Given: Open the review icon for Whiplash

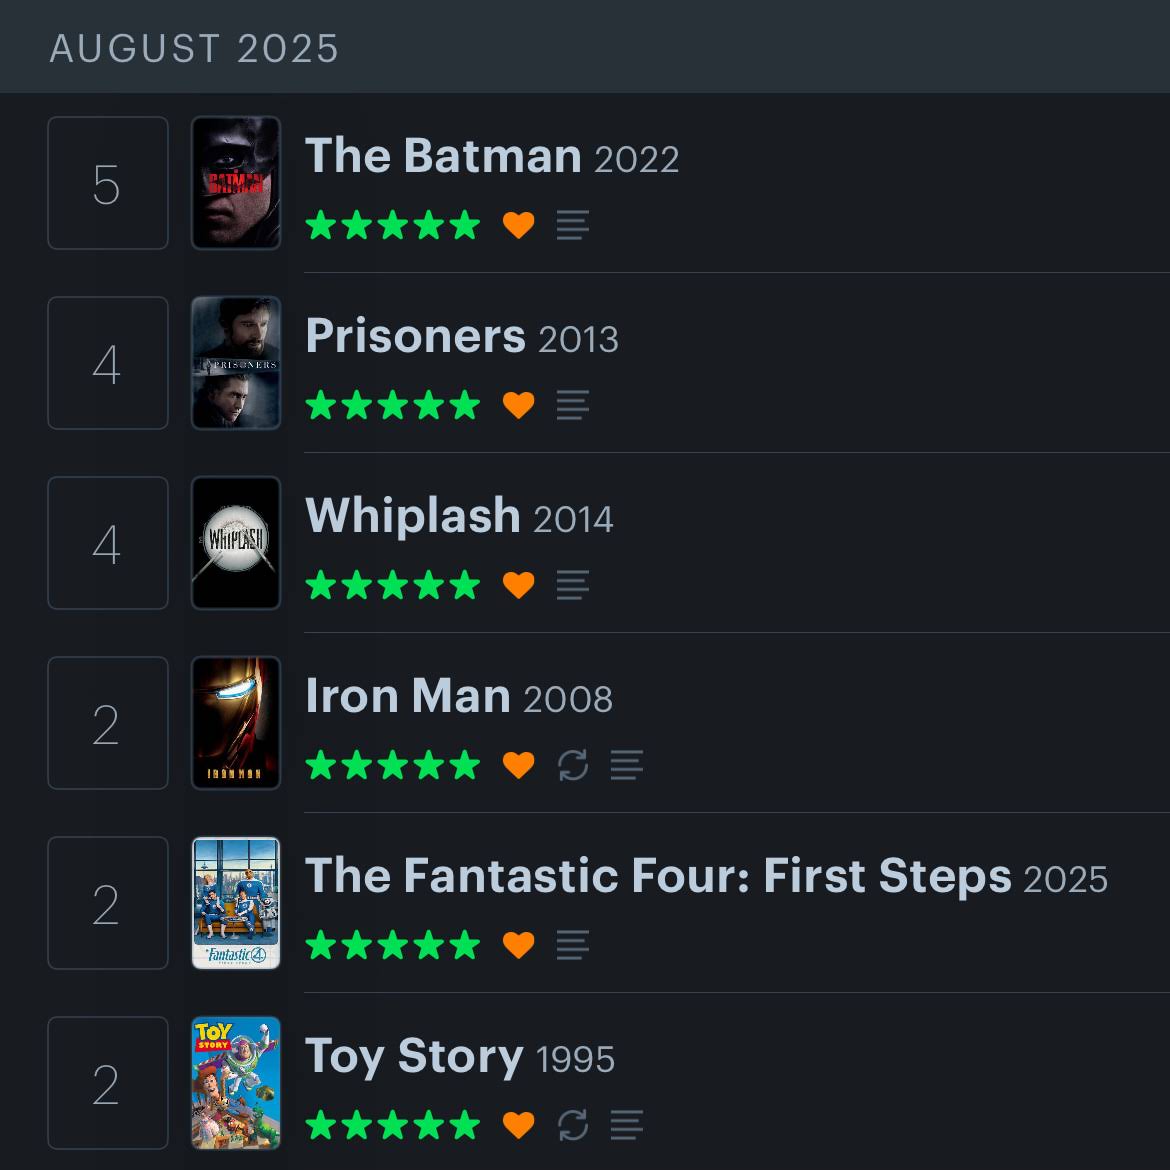Looking at the screenshot, I should tap(572, 585).
